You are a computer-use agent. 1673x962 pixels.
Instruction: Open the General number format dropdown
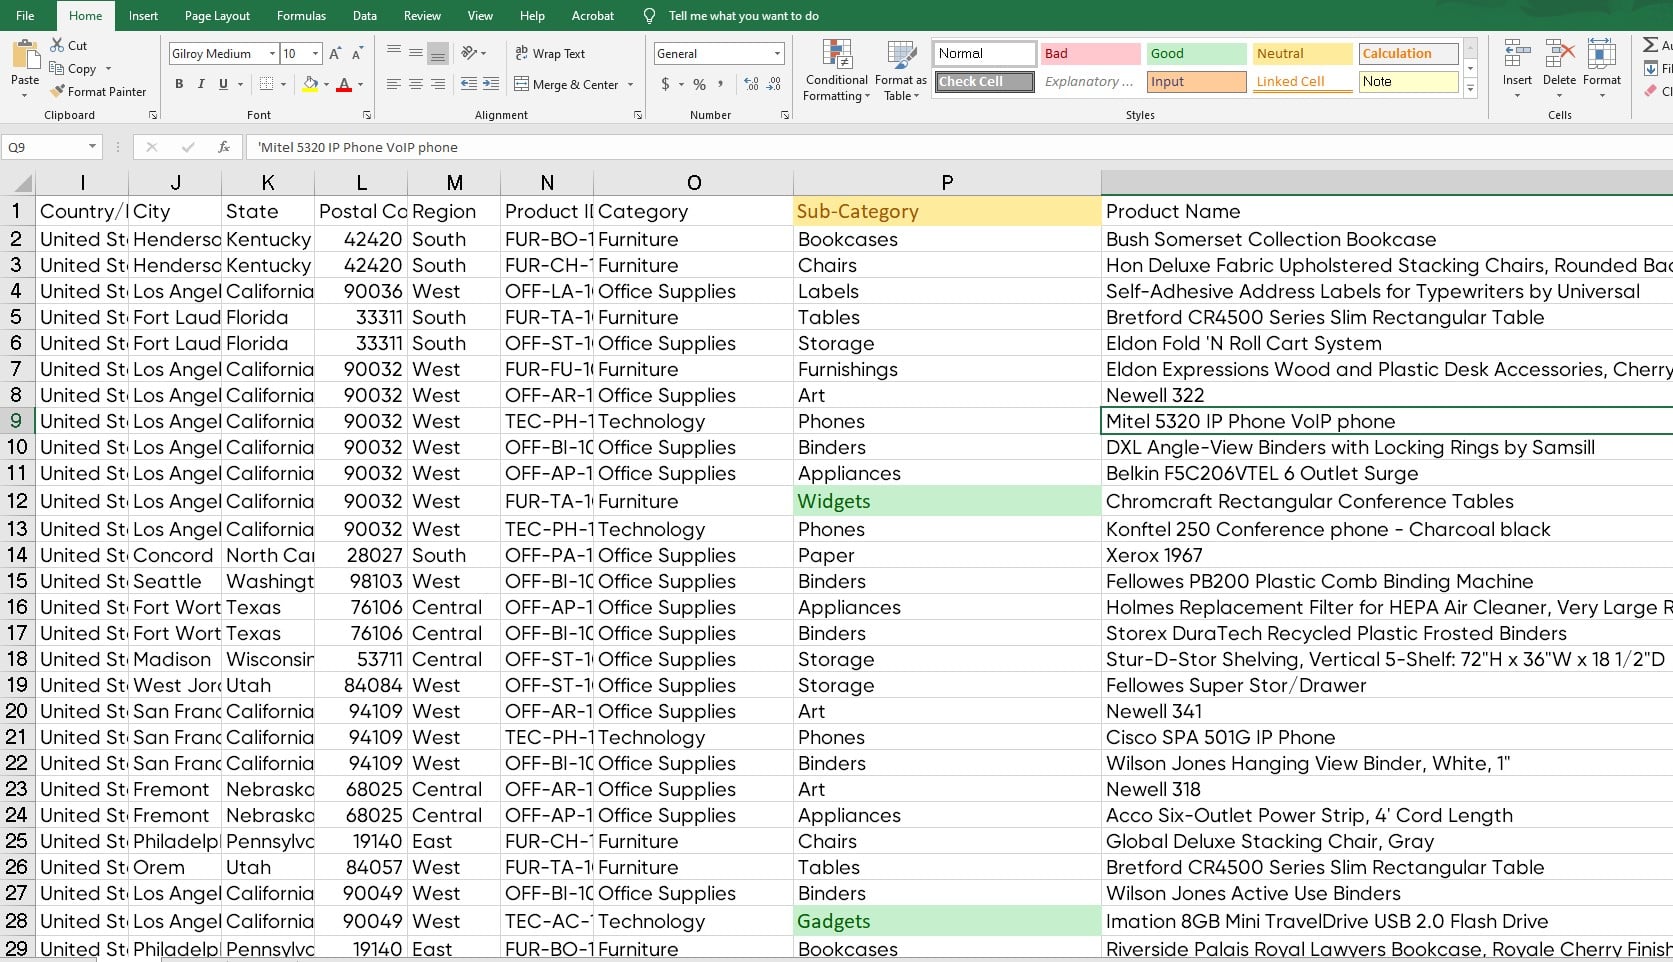pos(777,53)
